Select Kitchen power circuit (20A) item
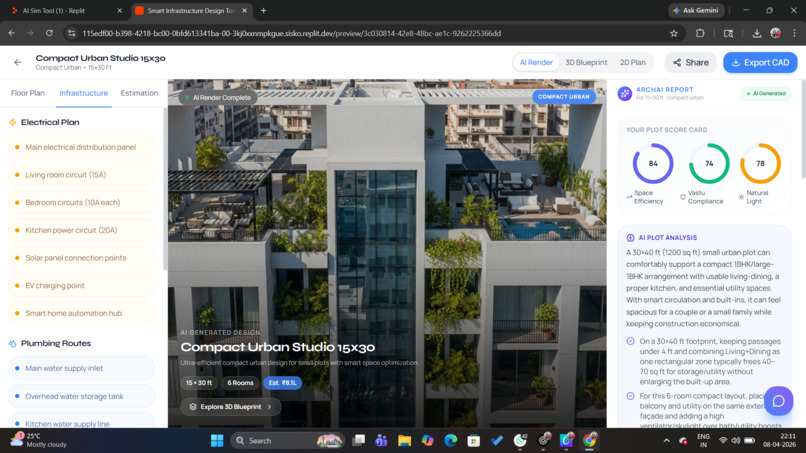The image size is (806, 453). pyautogui.click(x=81, y=230)
